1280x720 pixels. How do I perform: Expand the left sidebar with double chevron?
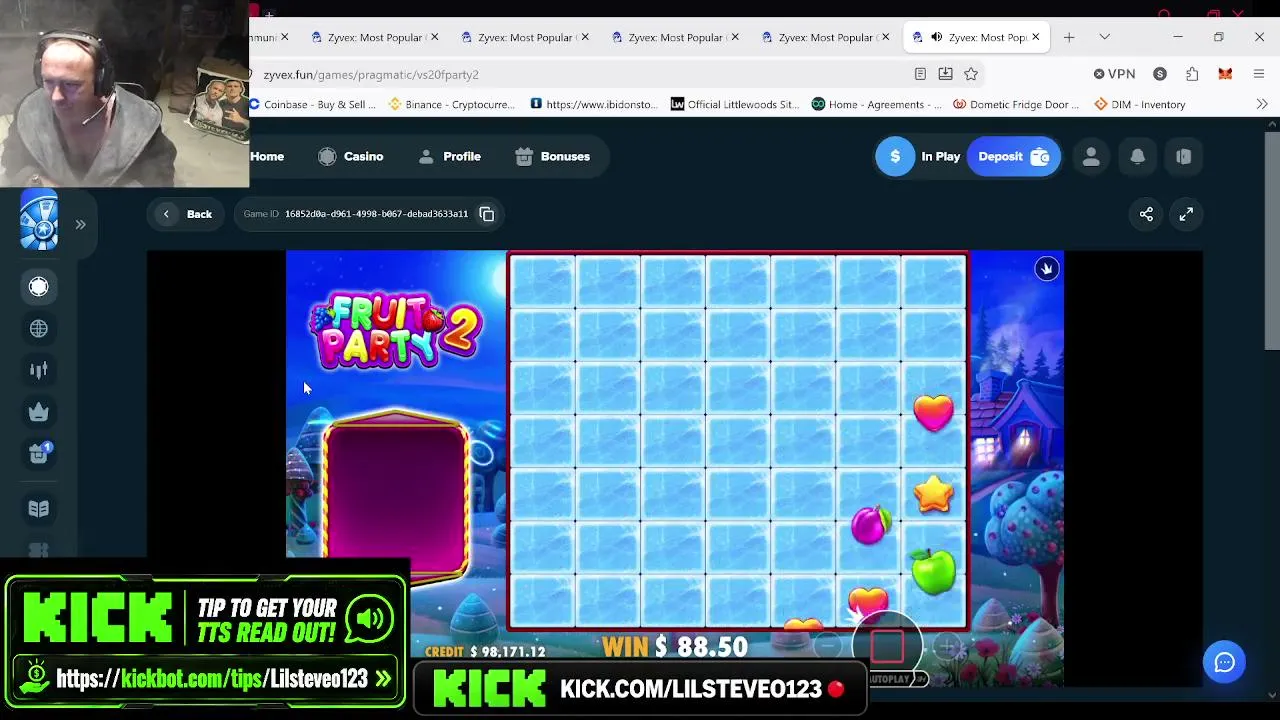[80, 224]
